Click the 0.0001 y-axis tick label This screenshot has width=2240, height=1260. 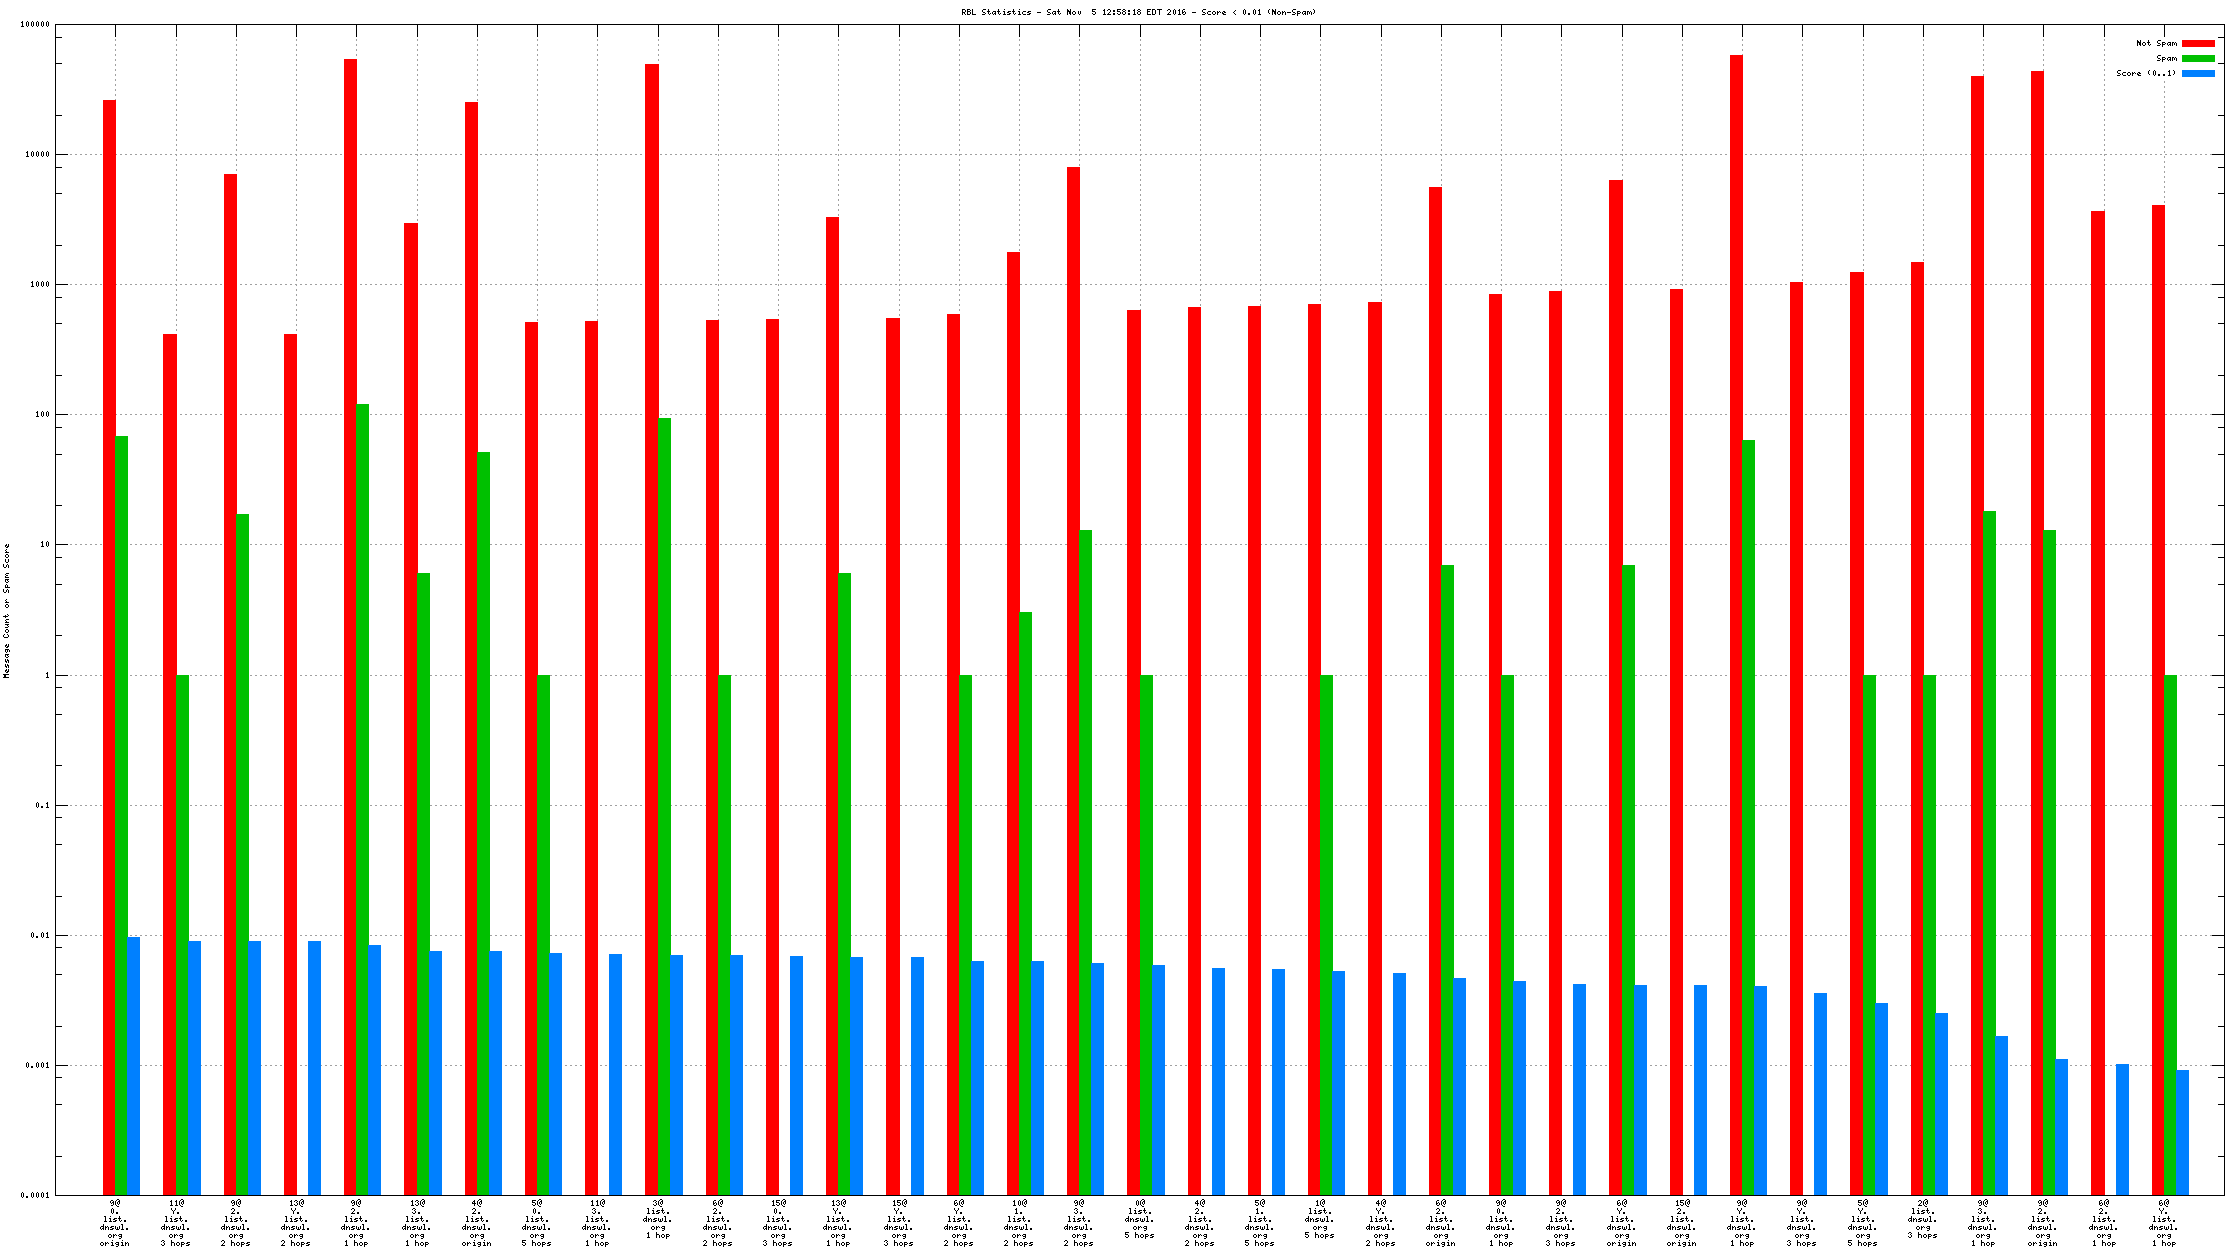35,1195
